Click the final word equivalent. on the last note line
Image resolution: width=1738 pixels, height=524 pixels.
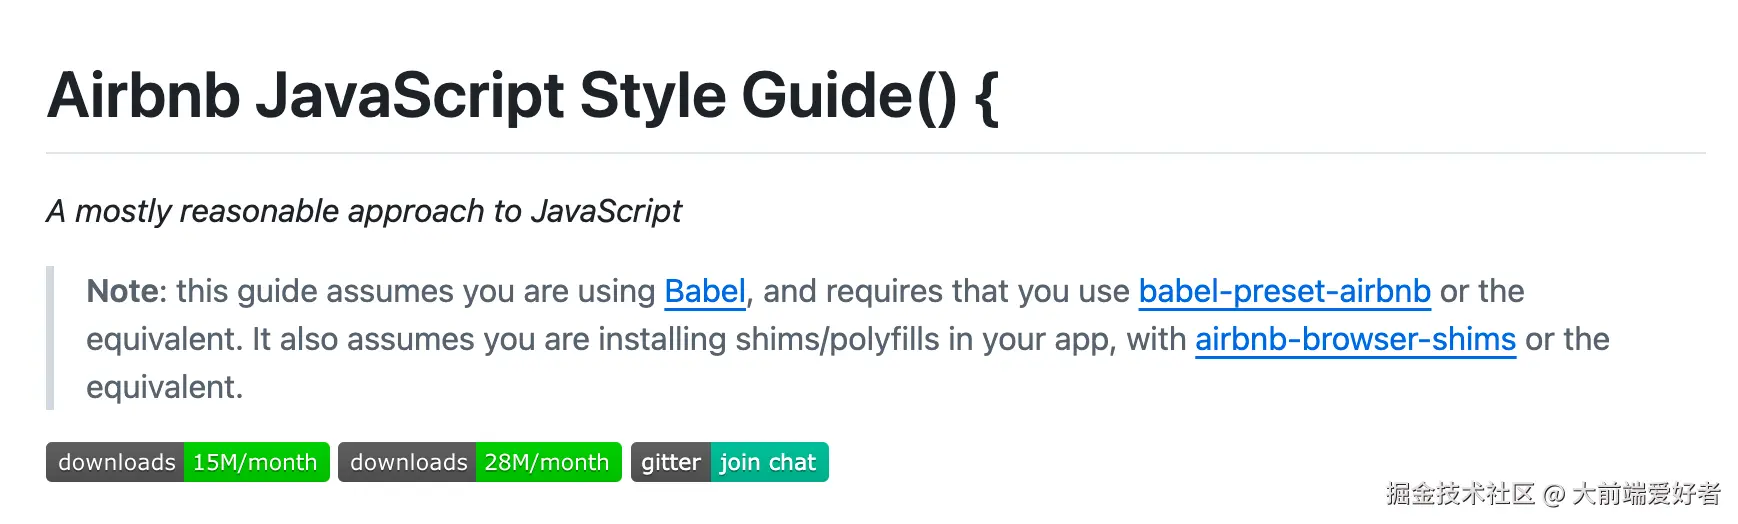pos(164,387)
